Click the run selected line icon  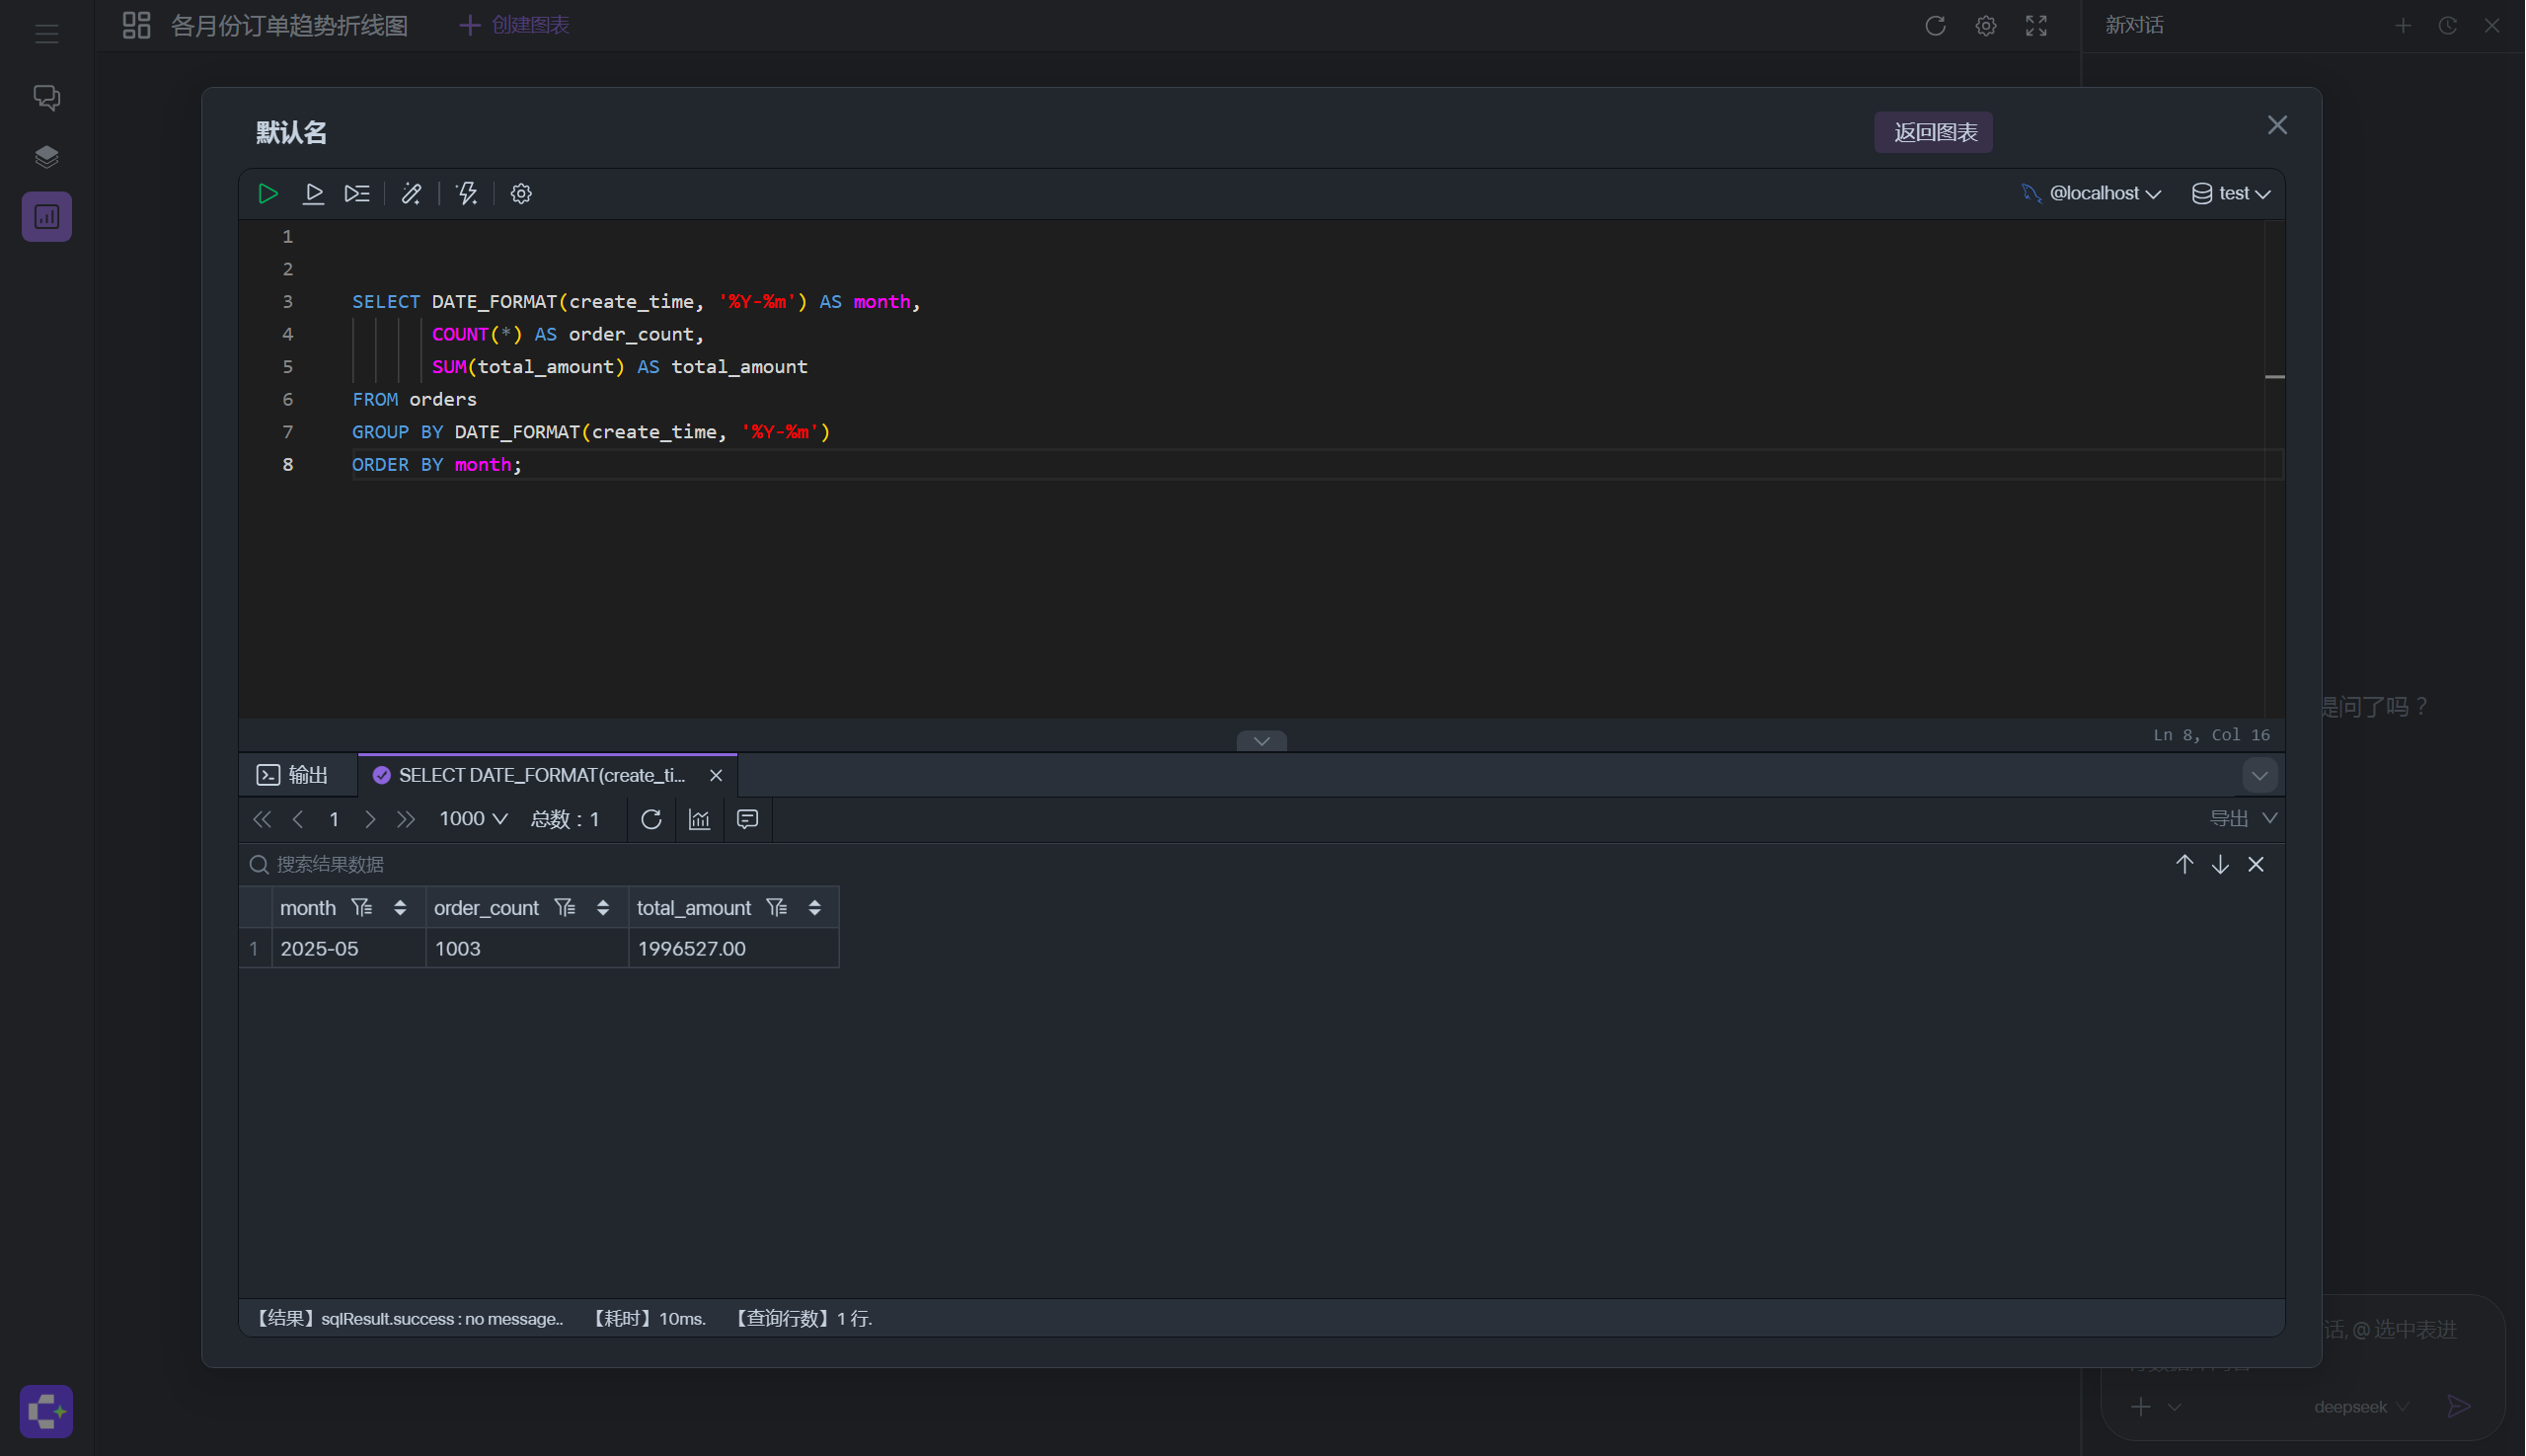(x=313, y=194)
